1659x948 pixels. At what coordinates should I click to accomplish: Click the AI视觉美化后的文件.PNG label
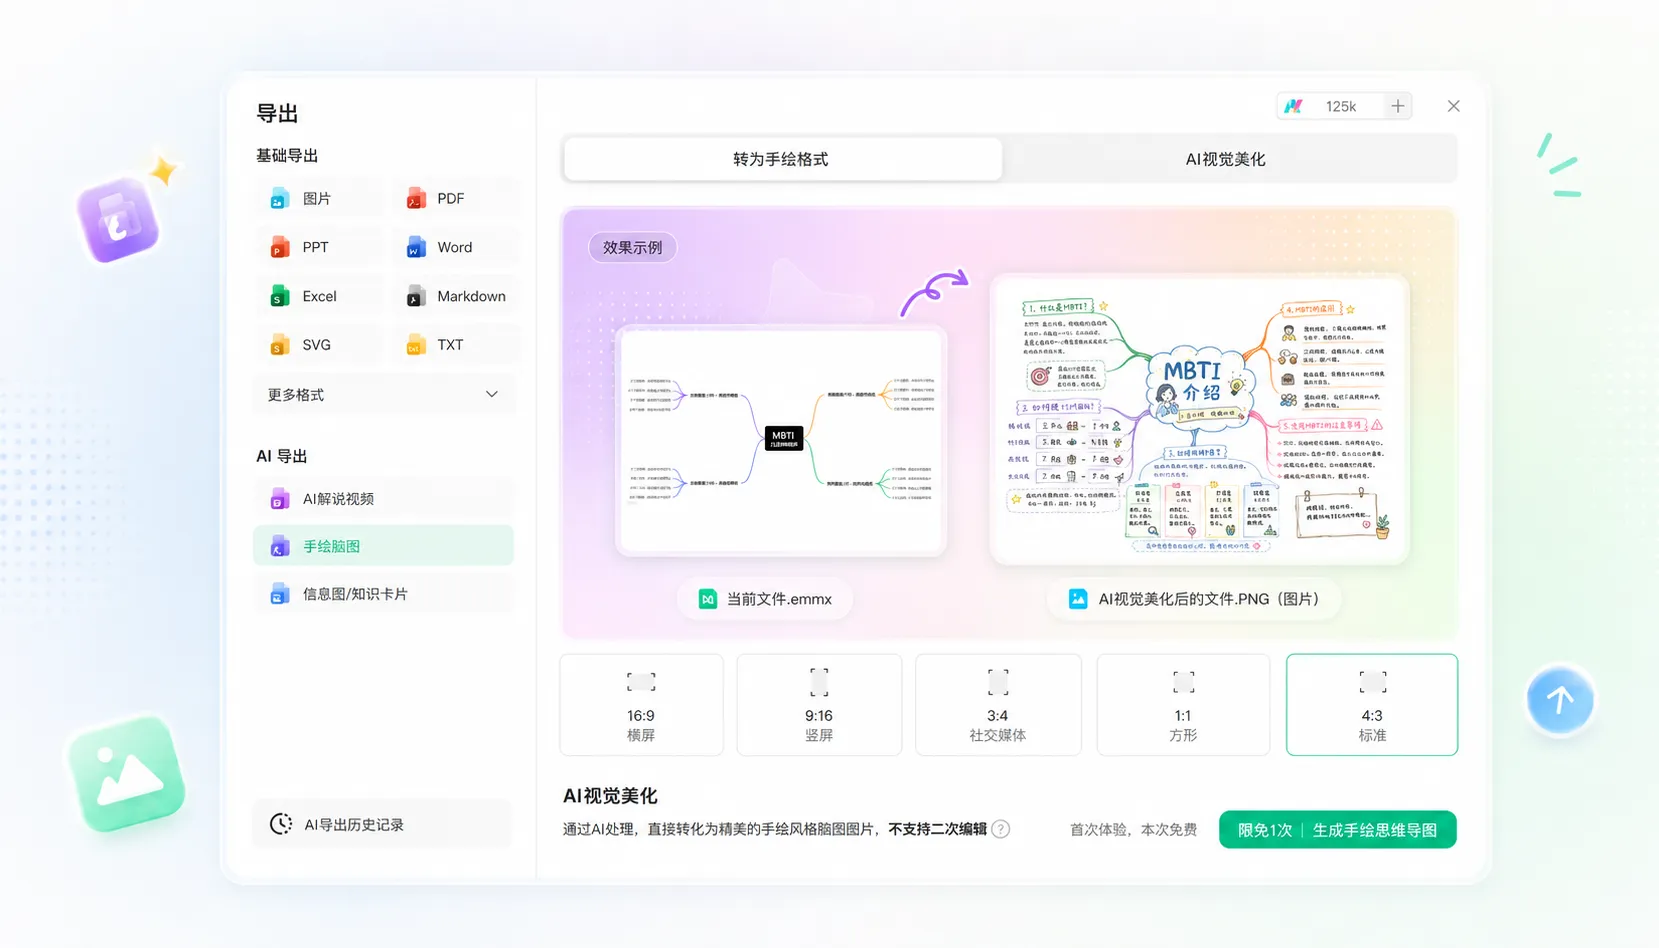coord(1194,599)
